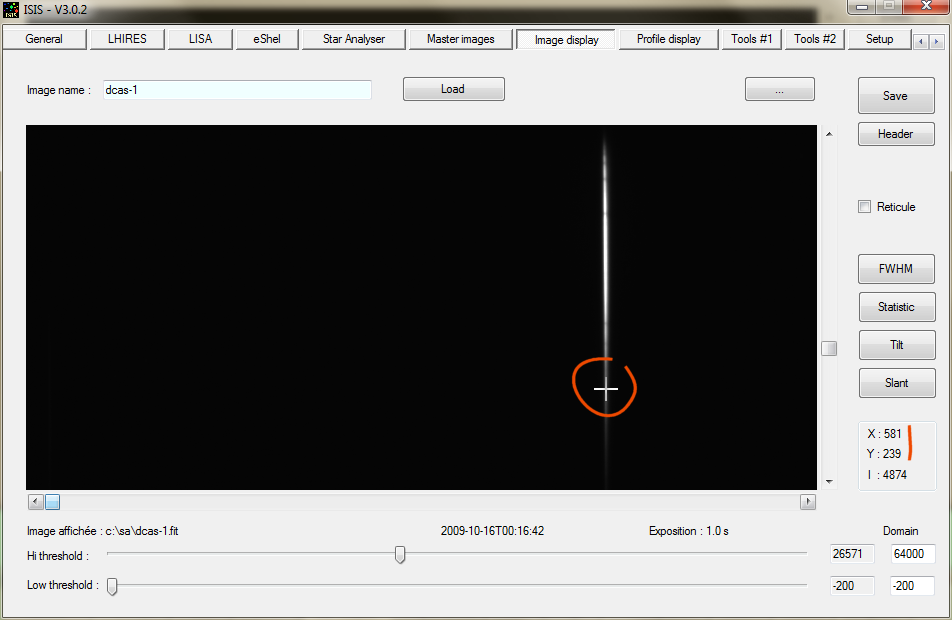Click the Slant button
952x620 pixels.
(896, 383)
